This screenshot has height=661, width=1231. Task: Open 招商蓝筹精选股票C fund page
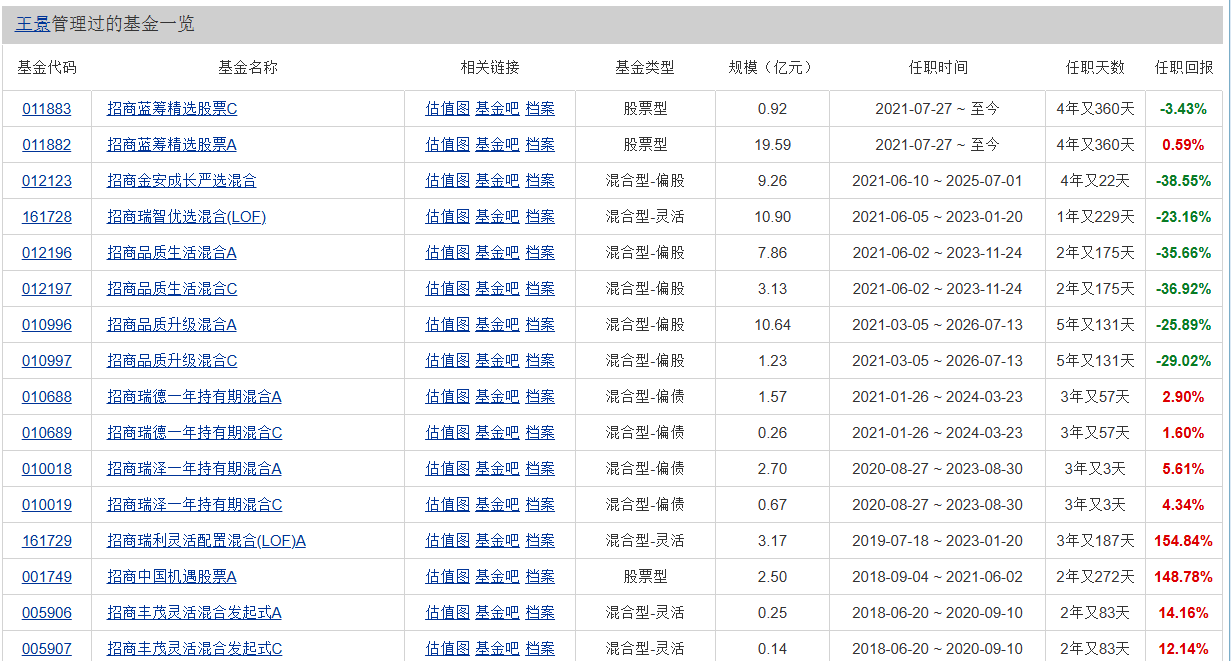coord(172,109)
